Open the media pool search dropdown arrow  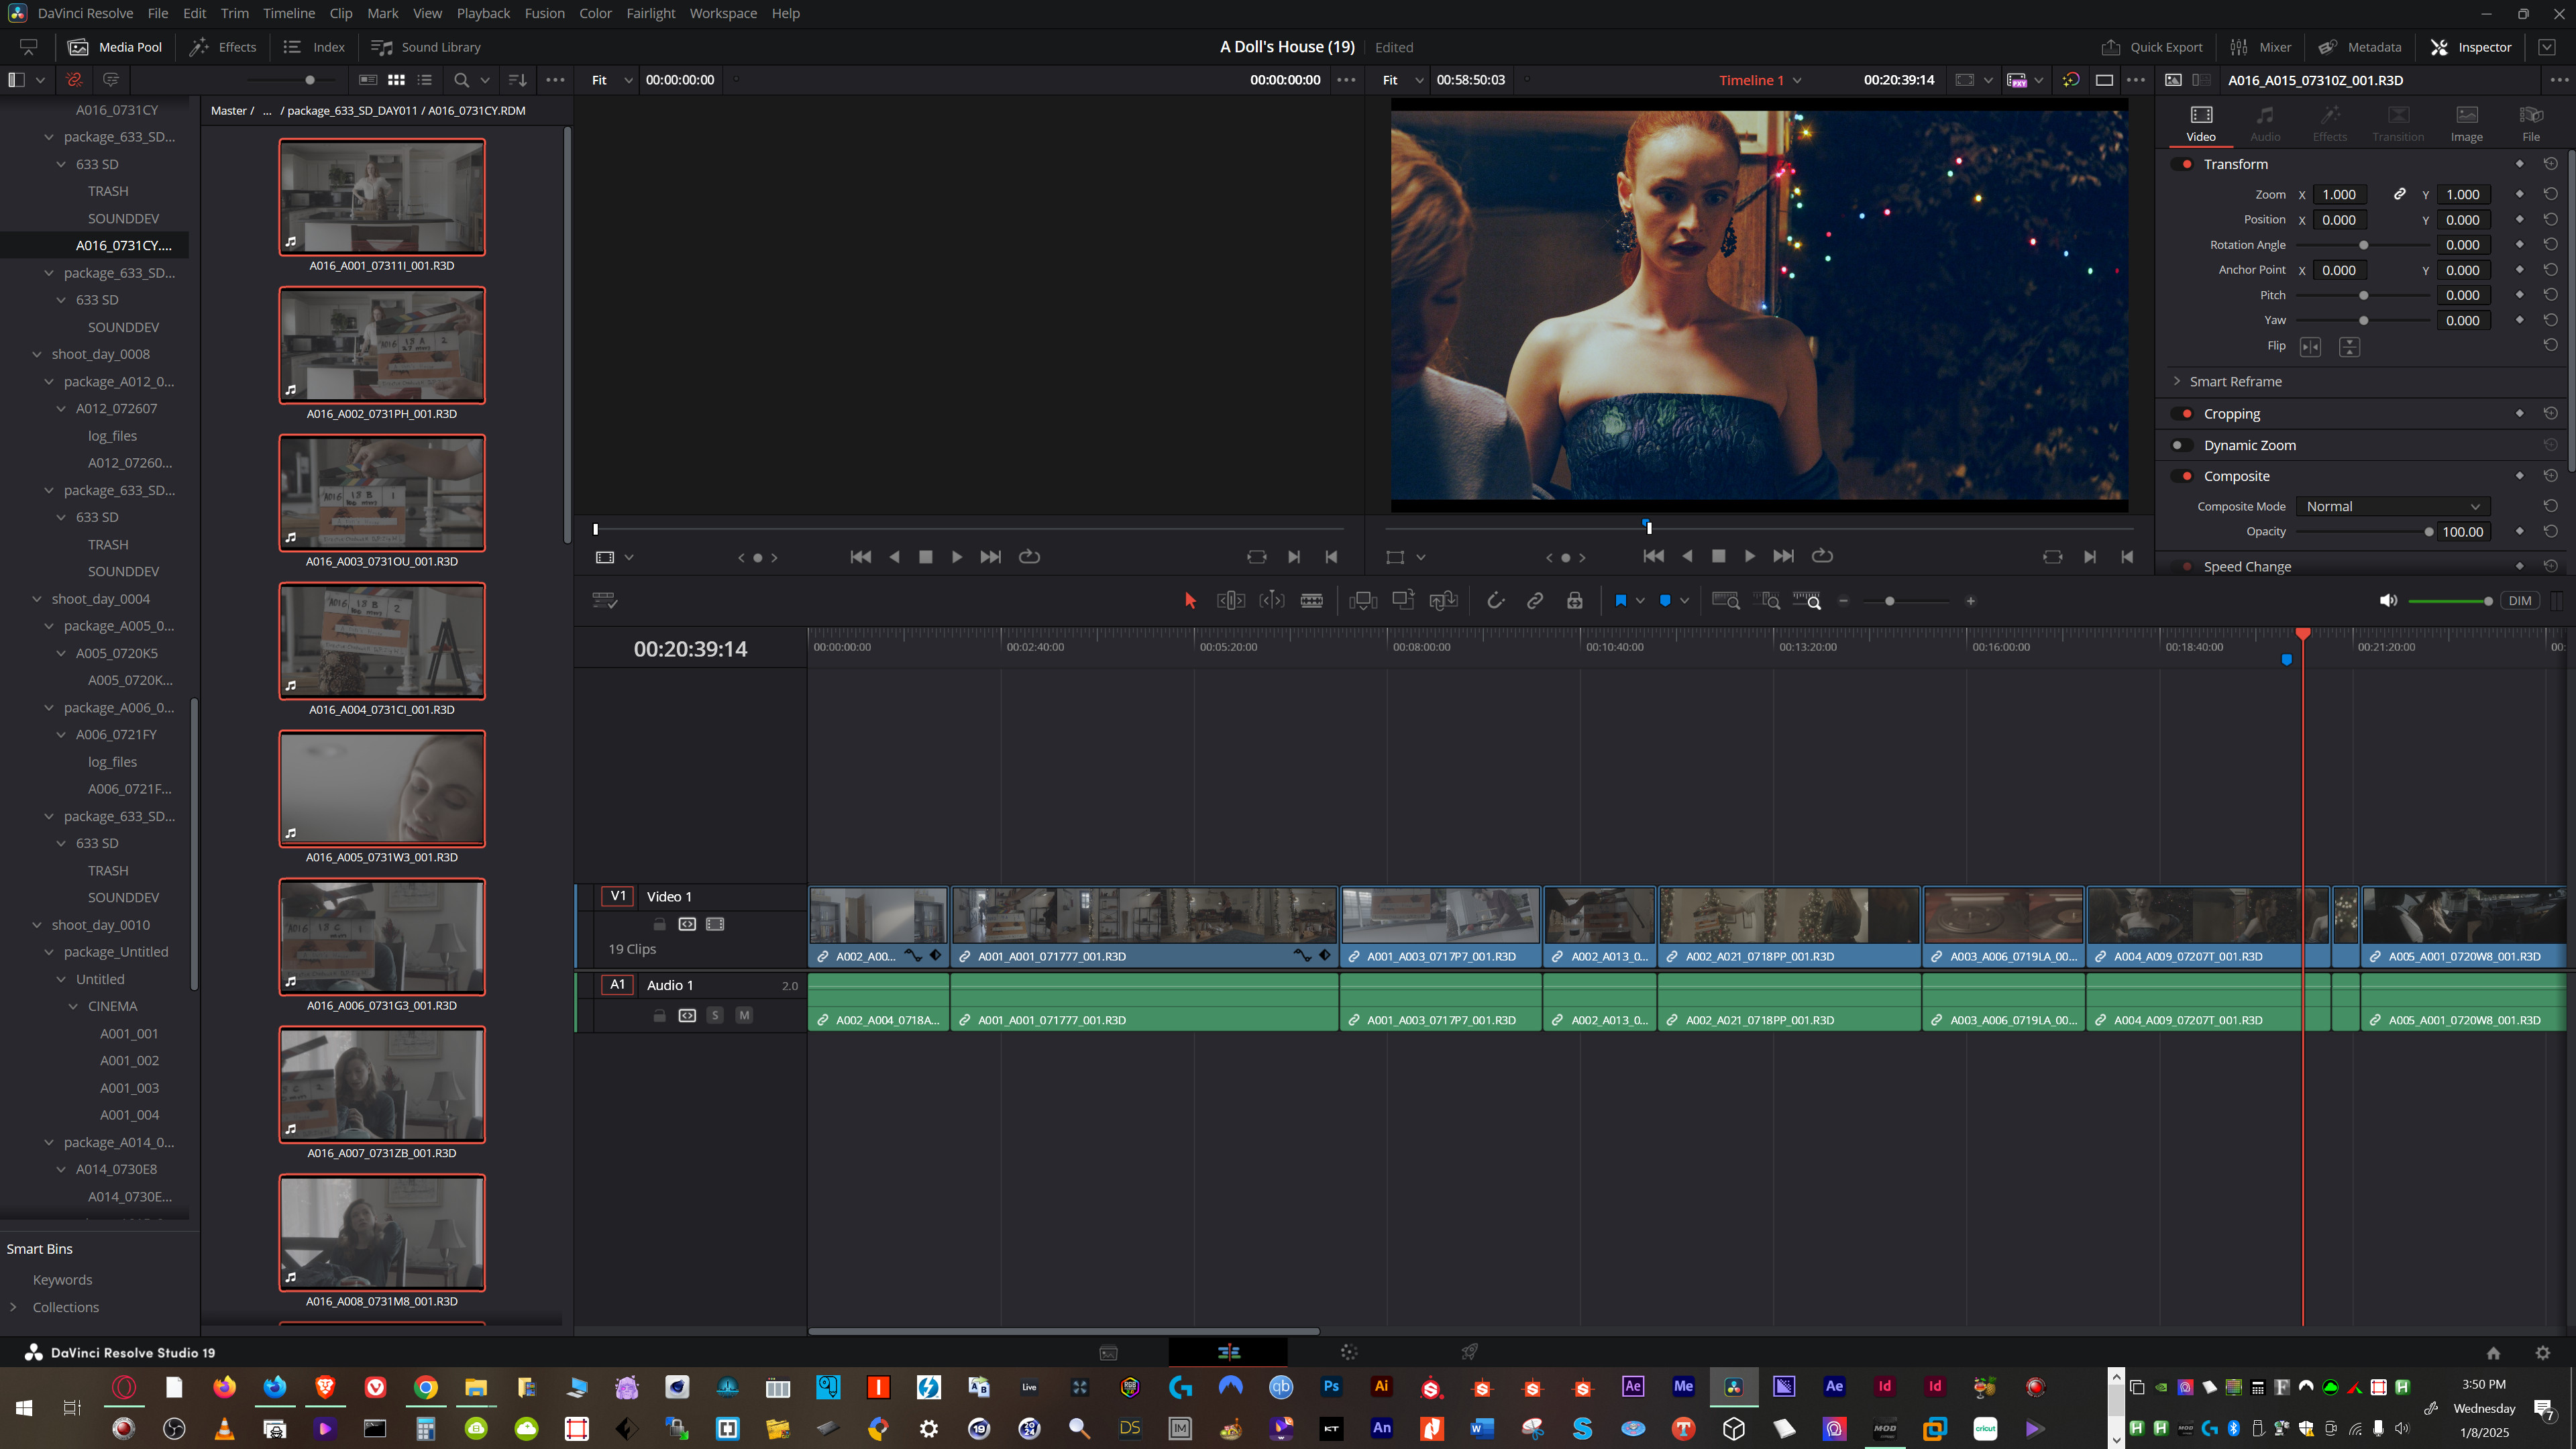tap(485, 80)
